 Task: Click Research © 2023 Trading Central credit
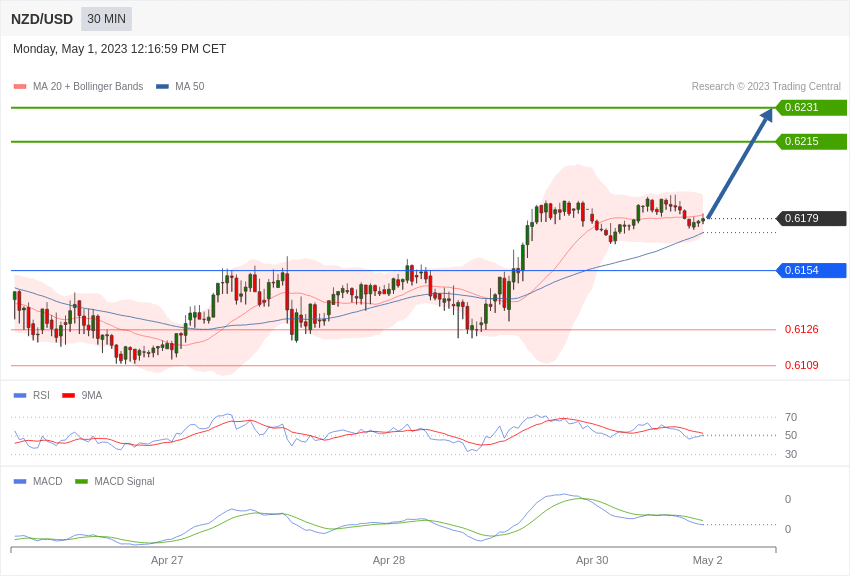tap(766, 86)
